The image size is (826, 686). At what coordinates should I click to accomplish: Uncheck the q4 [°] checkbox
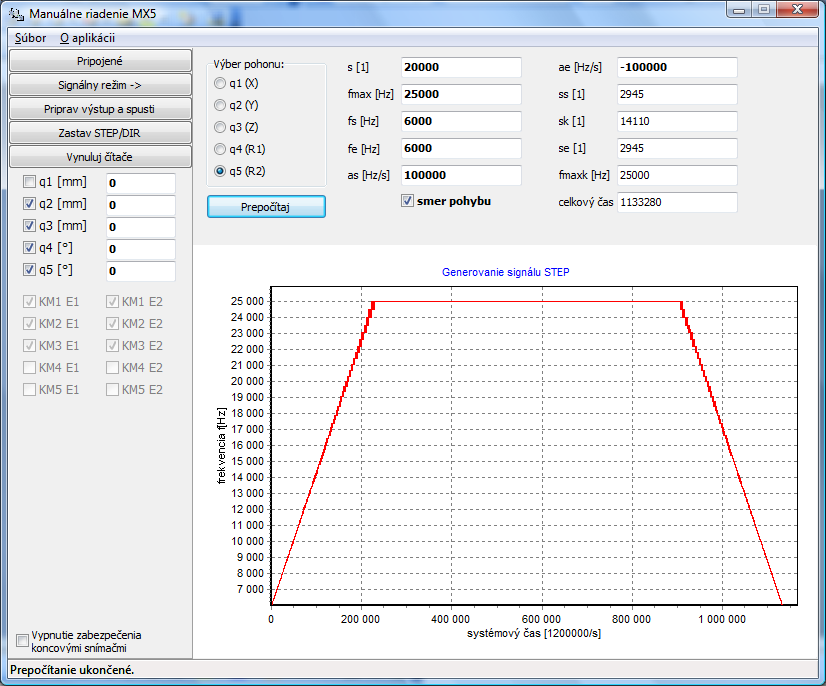(x=30, y=248)
